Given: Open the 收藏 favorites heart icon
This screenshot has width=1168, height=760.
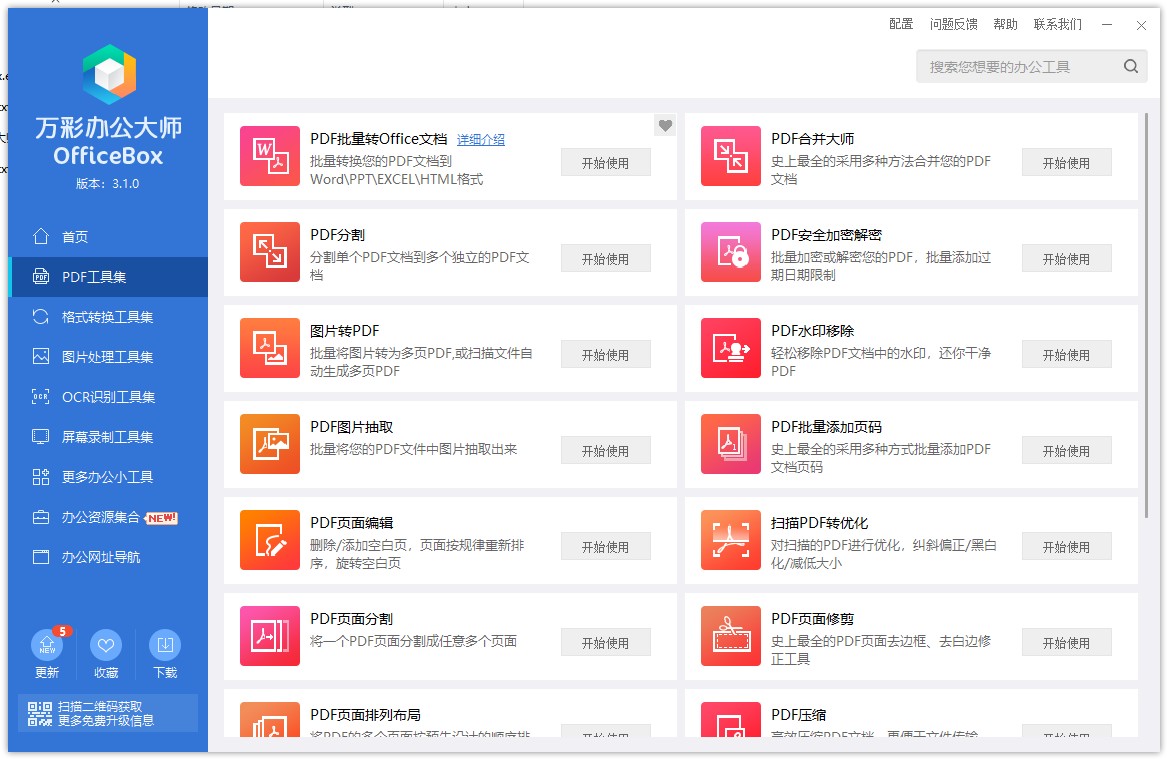Looking at the screenshot, I should click(x=106, y=645).
